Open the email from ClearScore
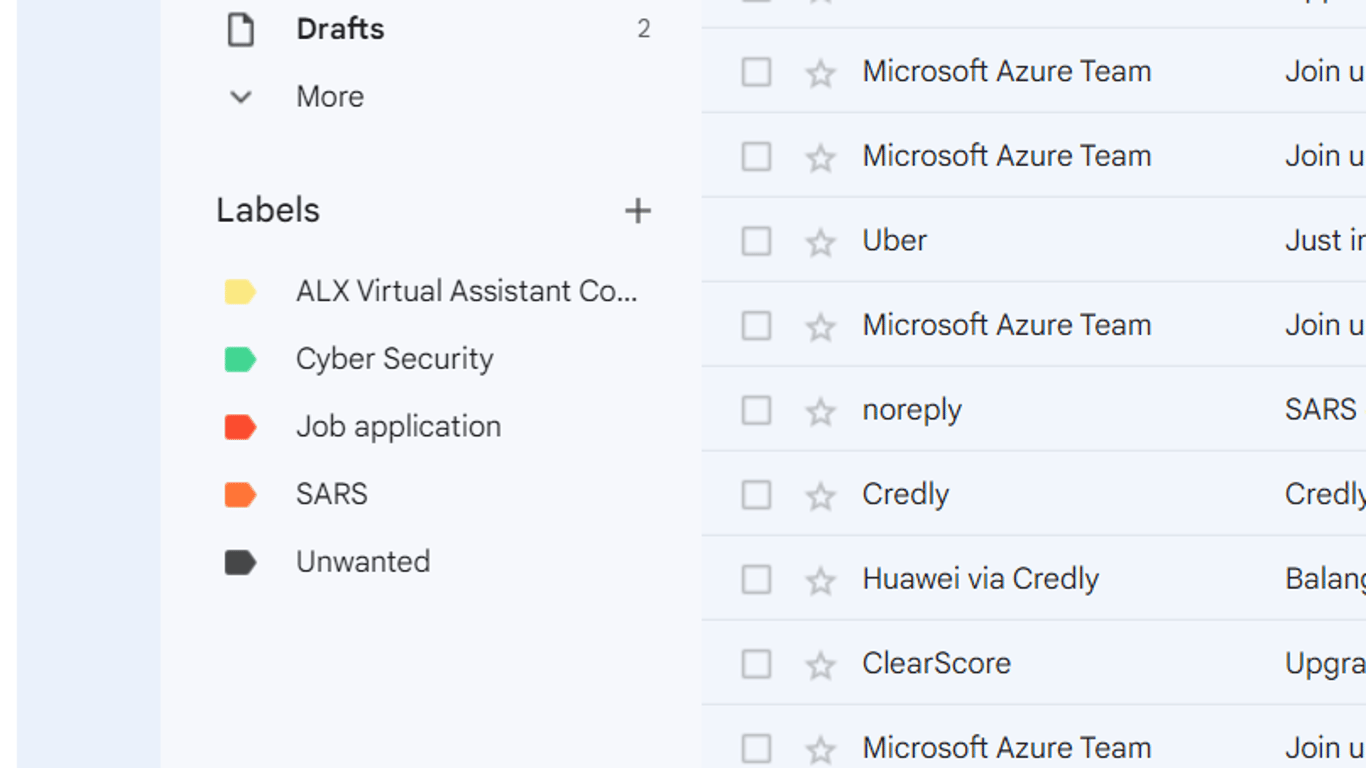Image resolution: width=1366 pixels, height=768 pixels. pos(937,663)
